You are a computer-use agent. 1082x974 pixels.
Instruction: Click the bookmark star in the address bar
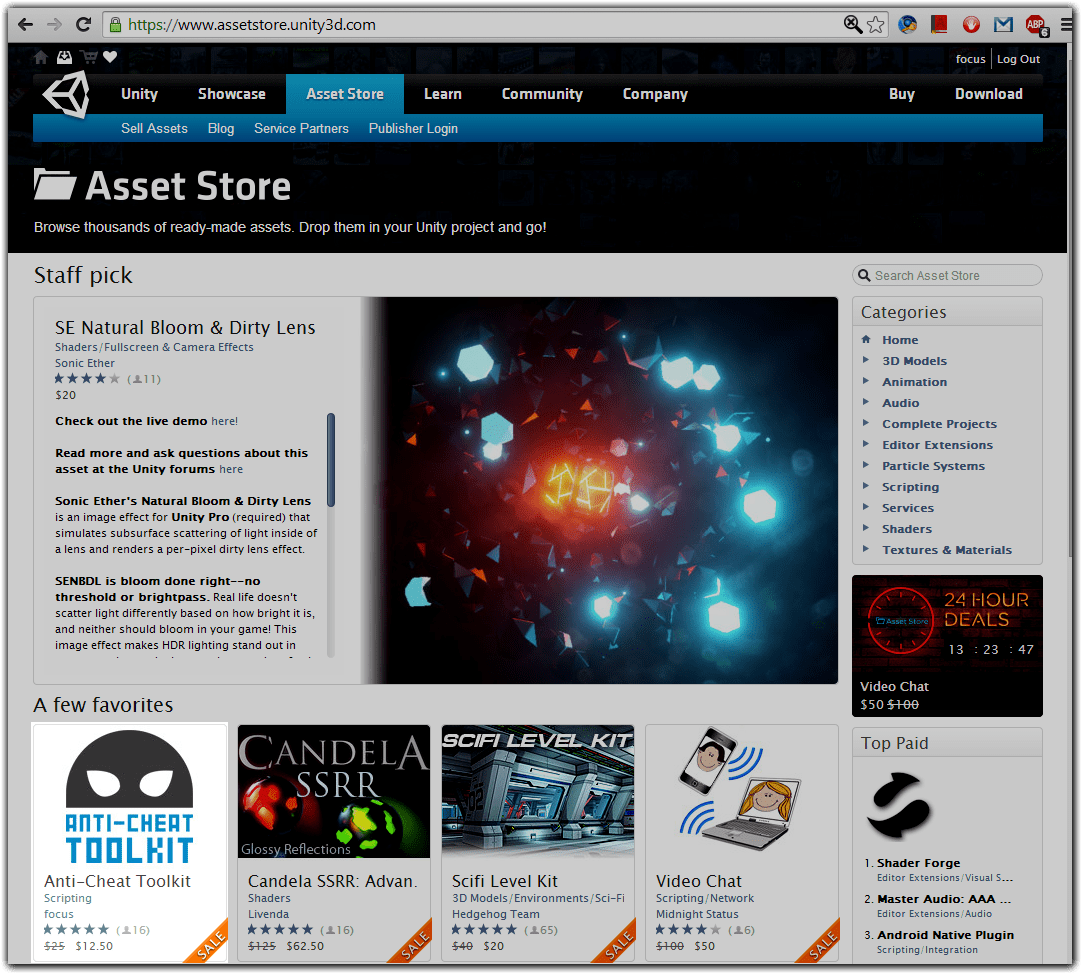click(x=876, y=24)
